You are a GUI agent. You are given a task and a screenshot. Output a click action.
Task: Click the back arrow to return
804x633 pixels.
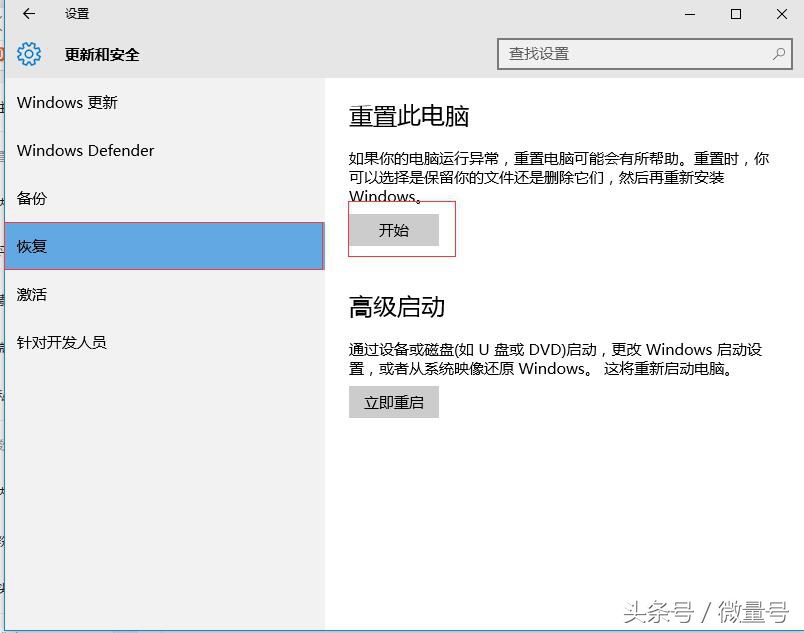coord(28,15)
